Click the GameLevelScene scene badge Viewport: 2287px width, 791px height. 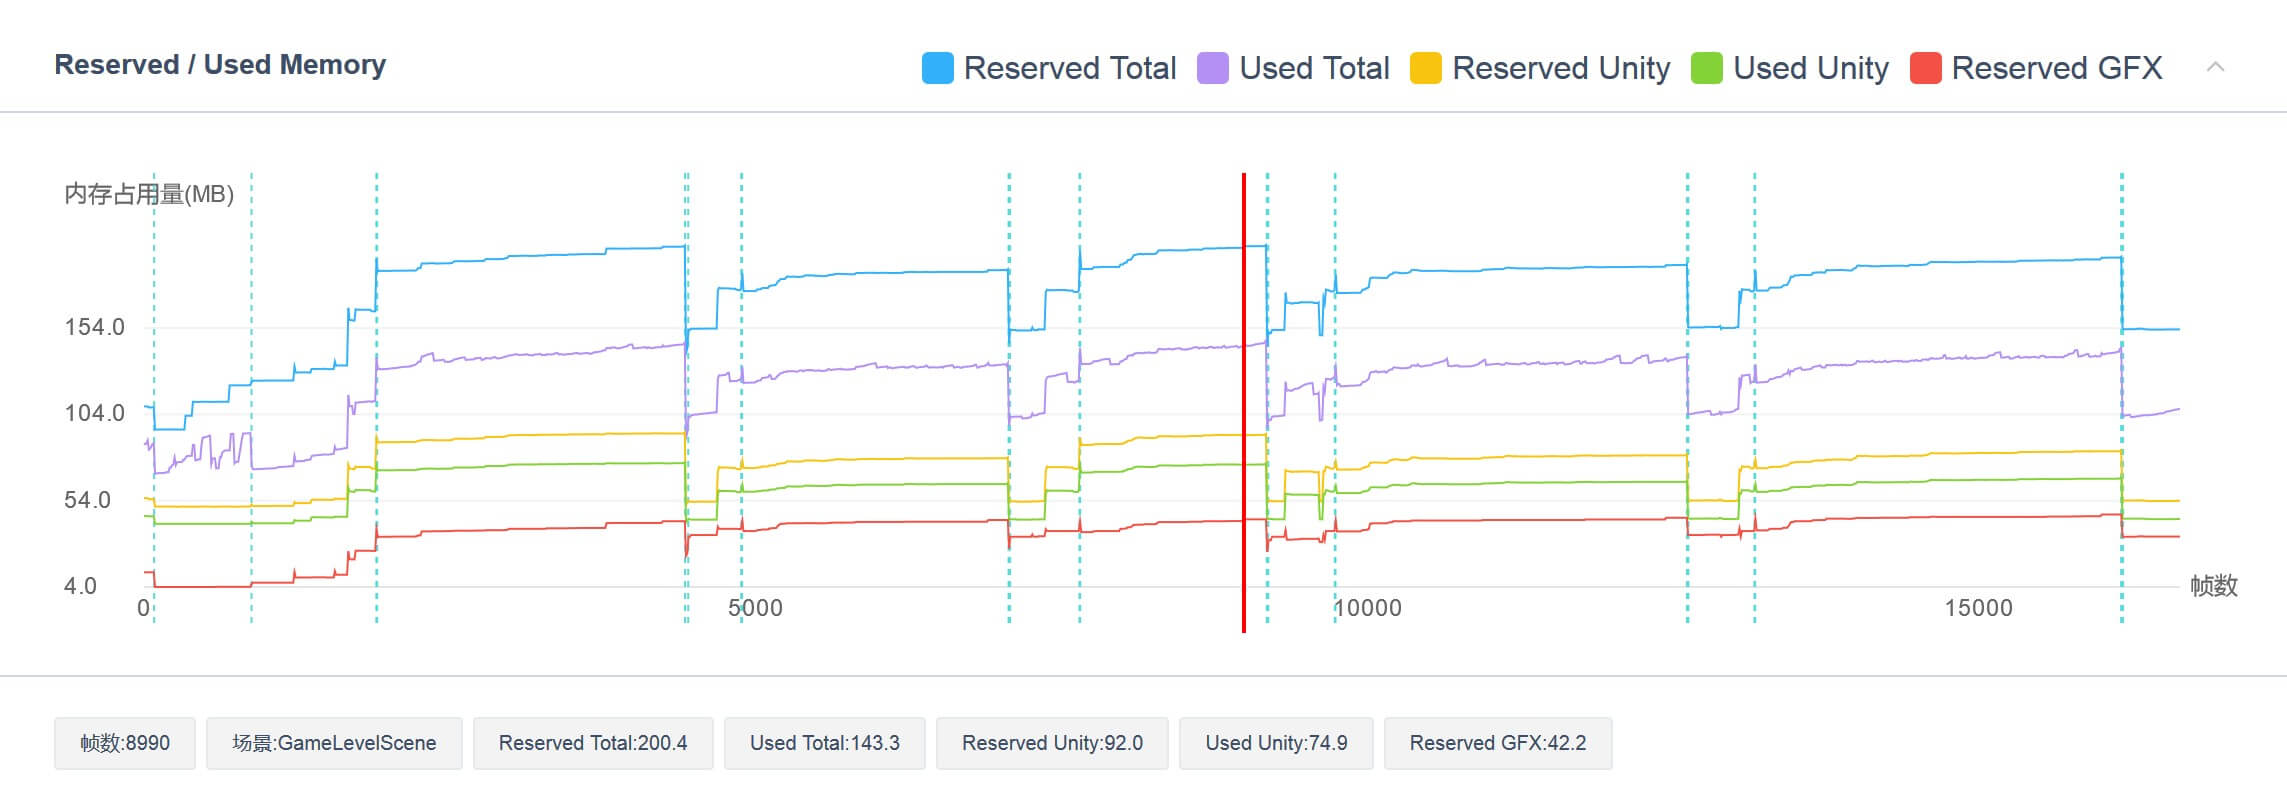pos(334,743)
